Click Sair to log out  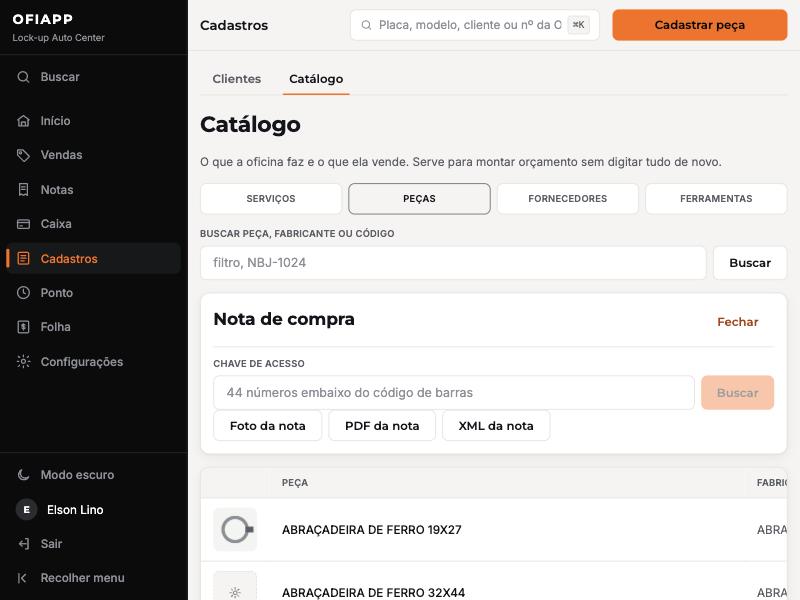point(93,544)
